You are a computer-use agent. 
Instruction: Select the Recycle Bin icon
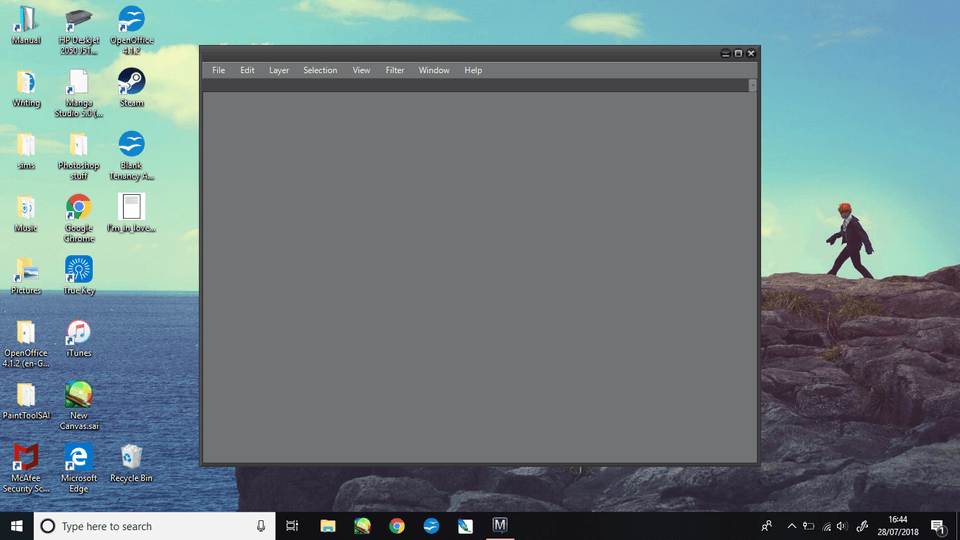click(x=131, y=463)
